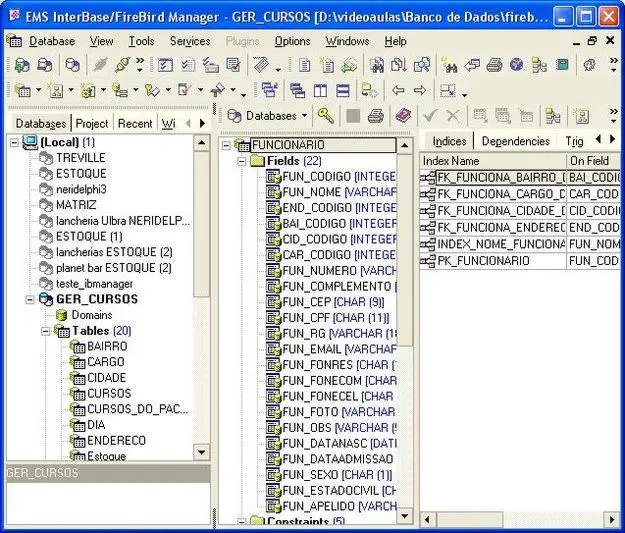Viewport: 625px width, 533px height.
Task: Click the left arrow Previous window icon
Action: coord(398,90)
